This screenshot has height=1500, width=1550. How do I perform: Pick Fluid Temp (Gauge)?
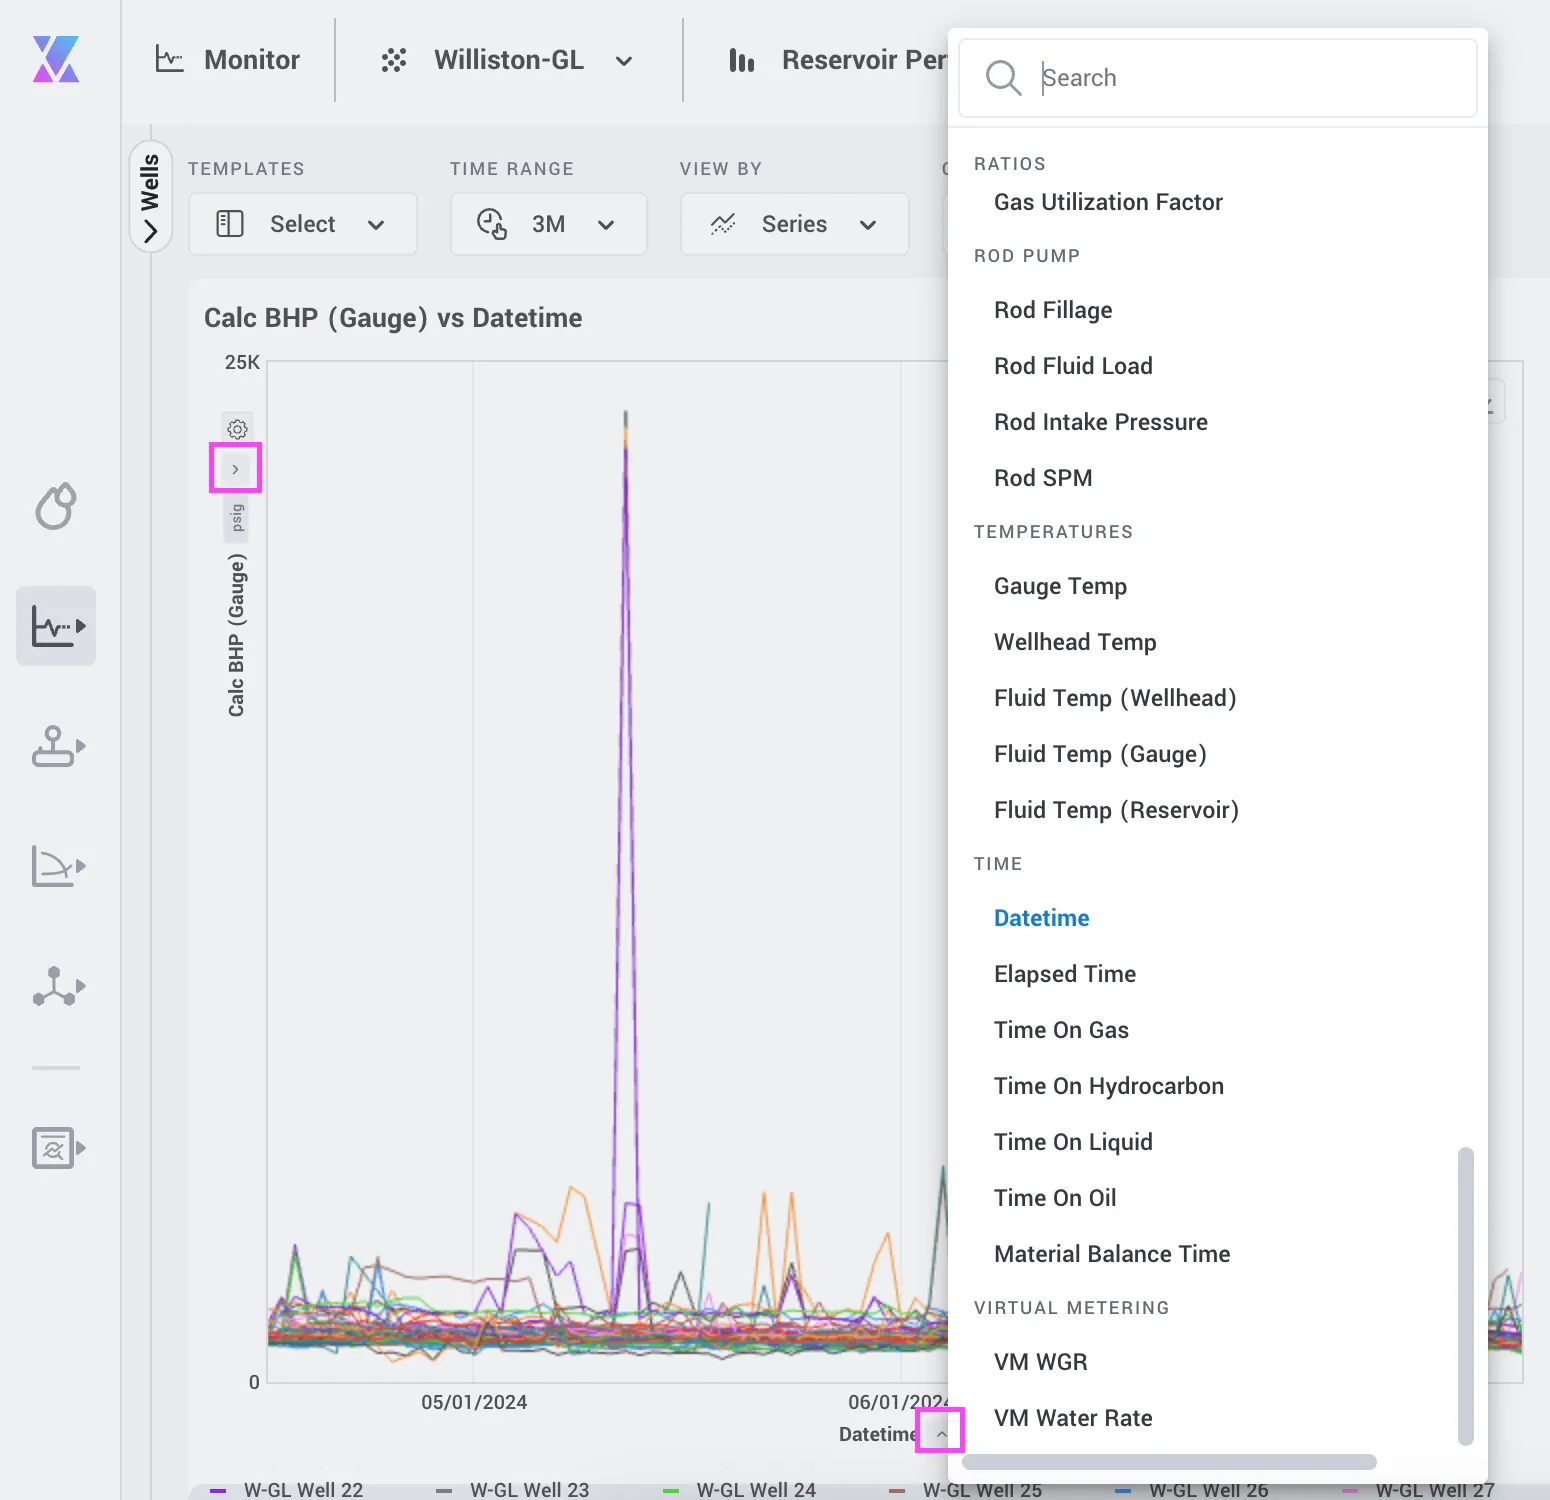coord(1100,754)
